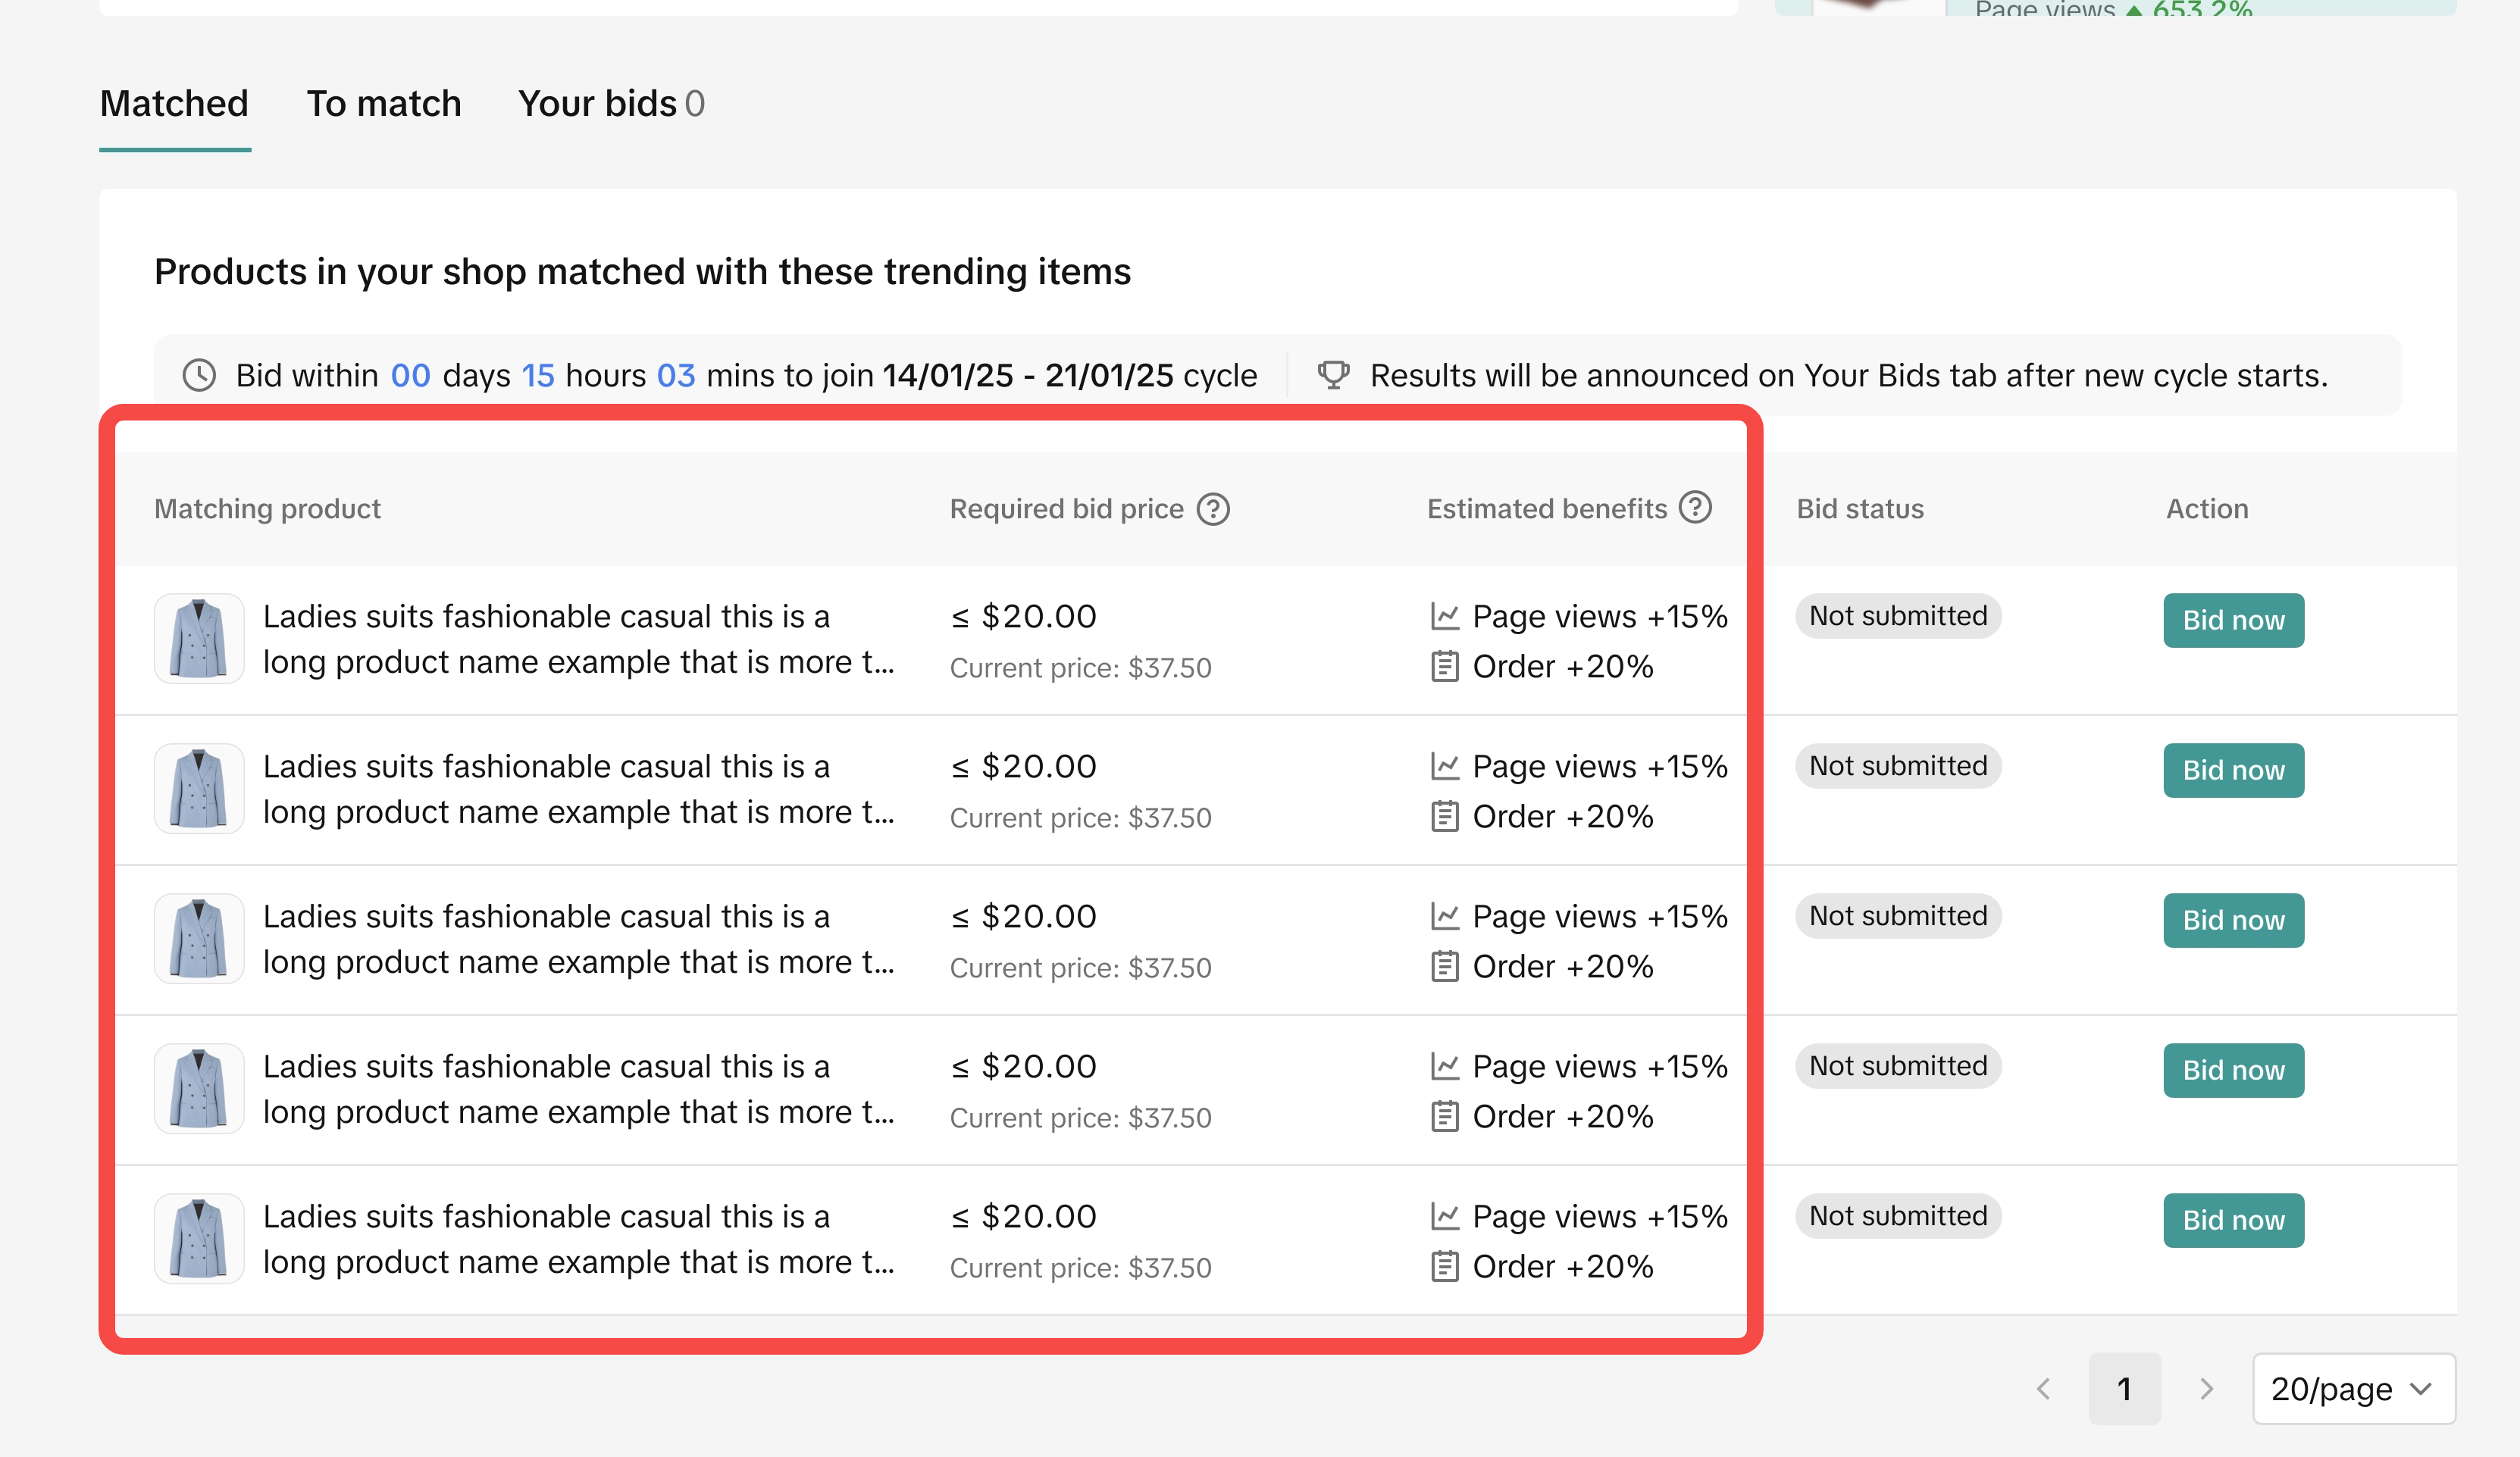Click Order clipboard icon in first row
The height and width of the screenshot is (1457, 2520).
(1444, 666)
